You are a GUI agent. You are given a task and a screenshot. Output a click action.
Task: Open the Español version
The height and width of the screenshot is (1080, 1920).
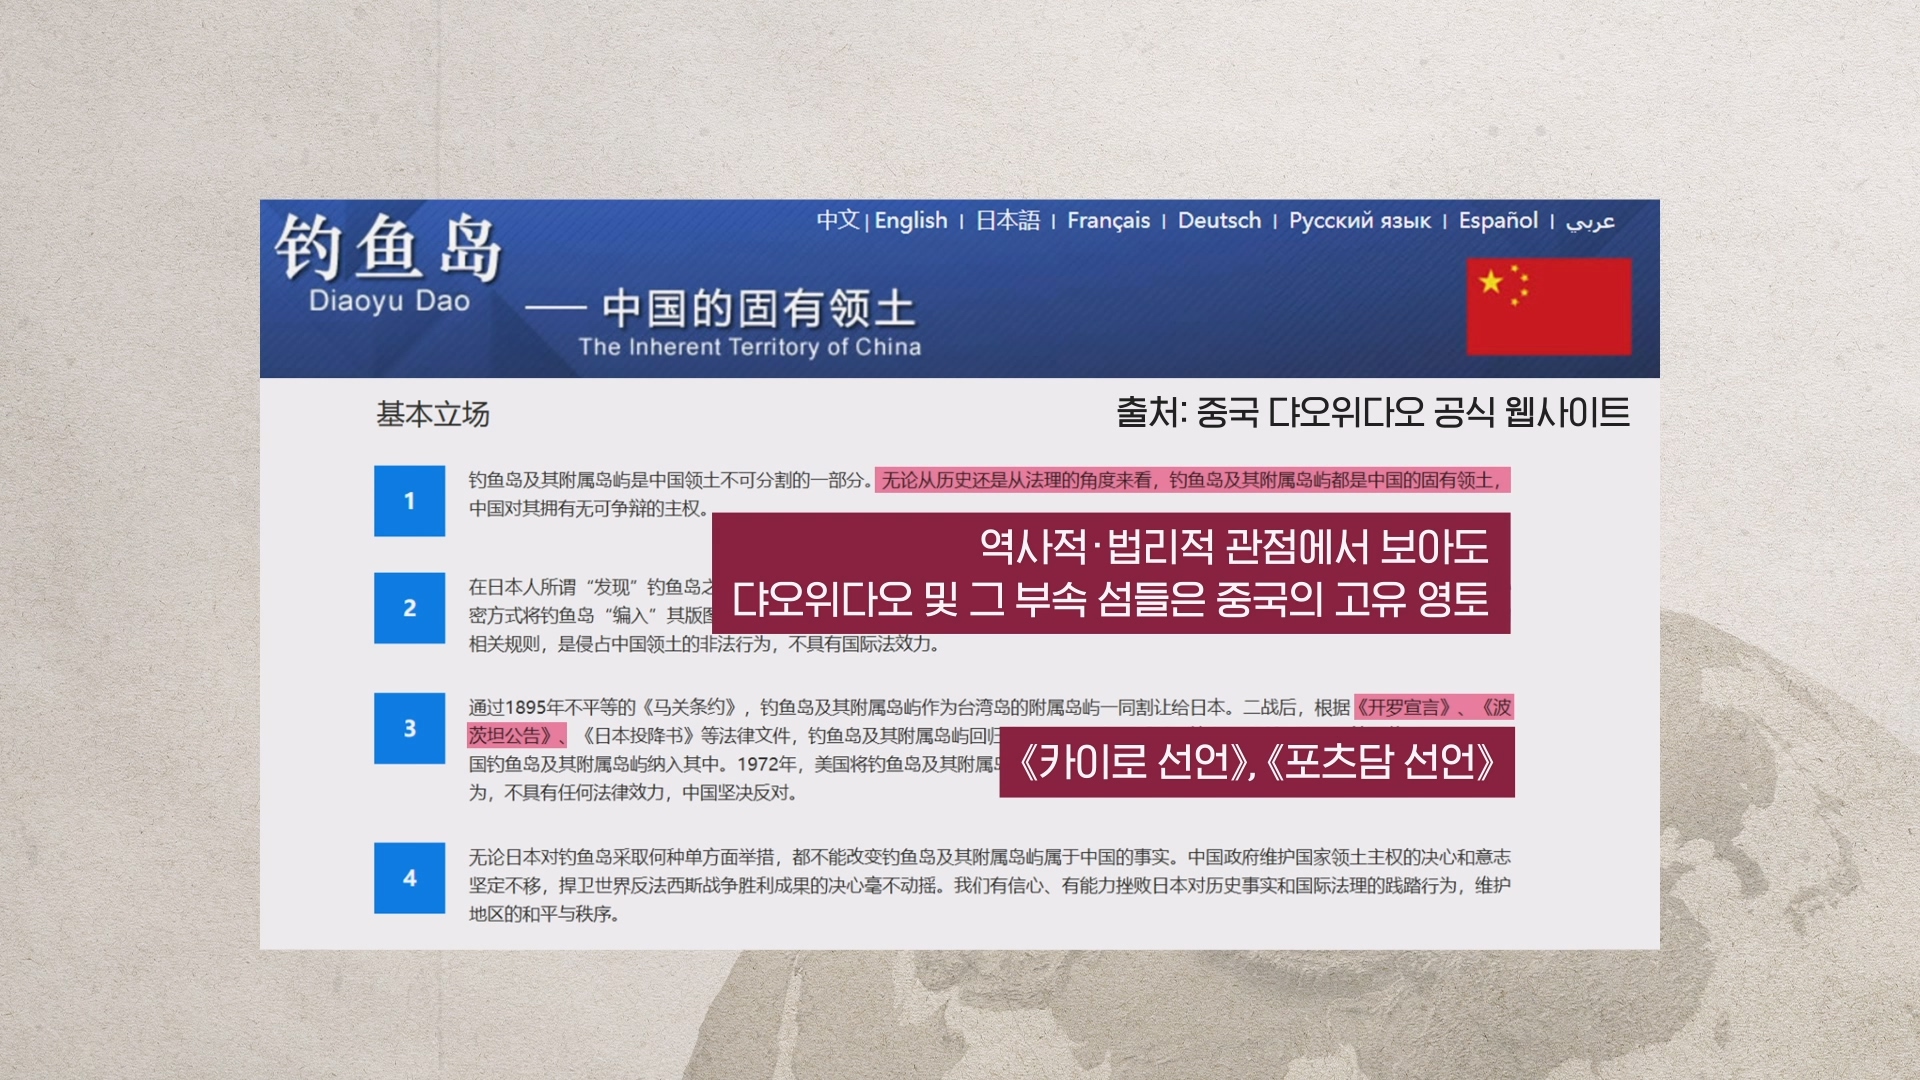[x=1497, y=220]
